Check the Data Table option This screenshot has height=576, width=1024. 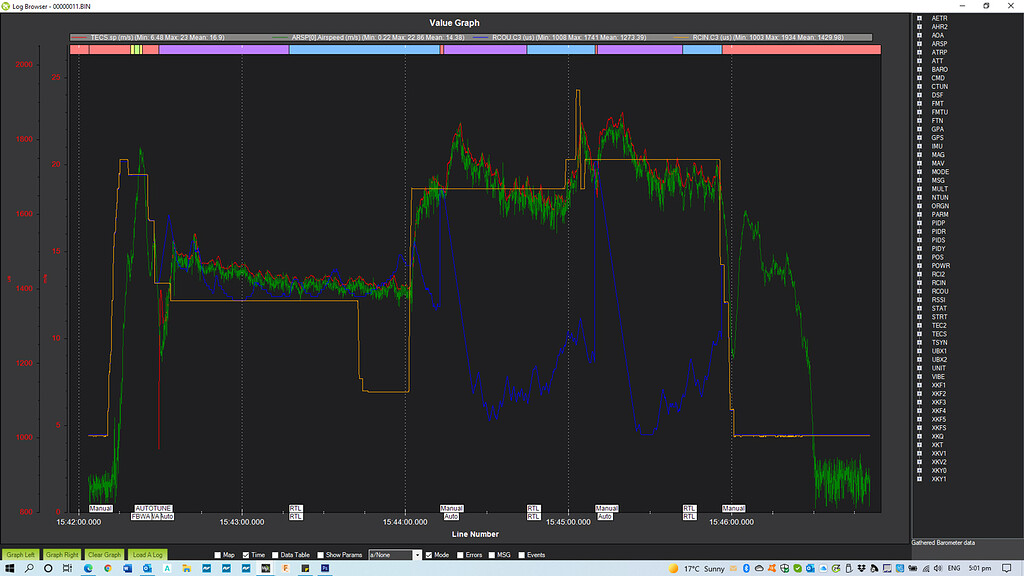[276, 554]
